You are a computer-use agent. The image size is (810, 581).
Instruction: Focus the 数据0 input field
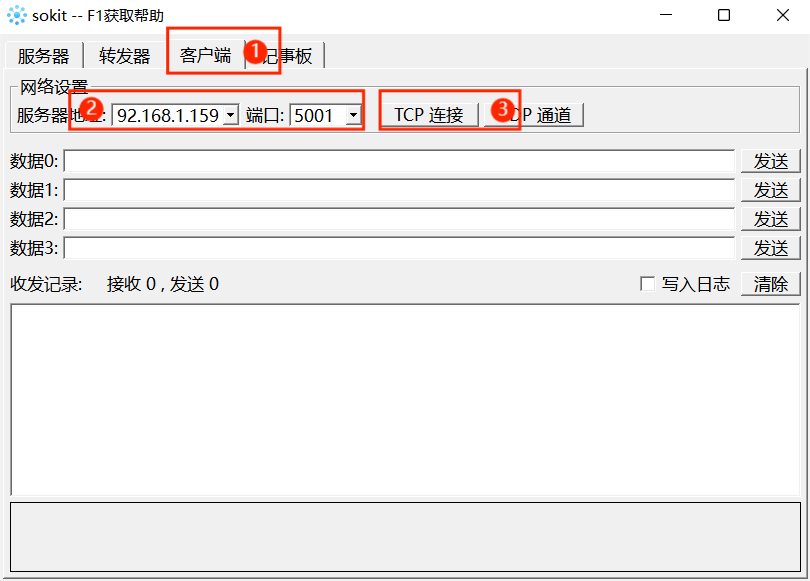click(x=399, y=161)
